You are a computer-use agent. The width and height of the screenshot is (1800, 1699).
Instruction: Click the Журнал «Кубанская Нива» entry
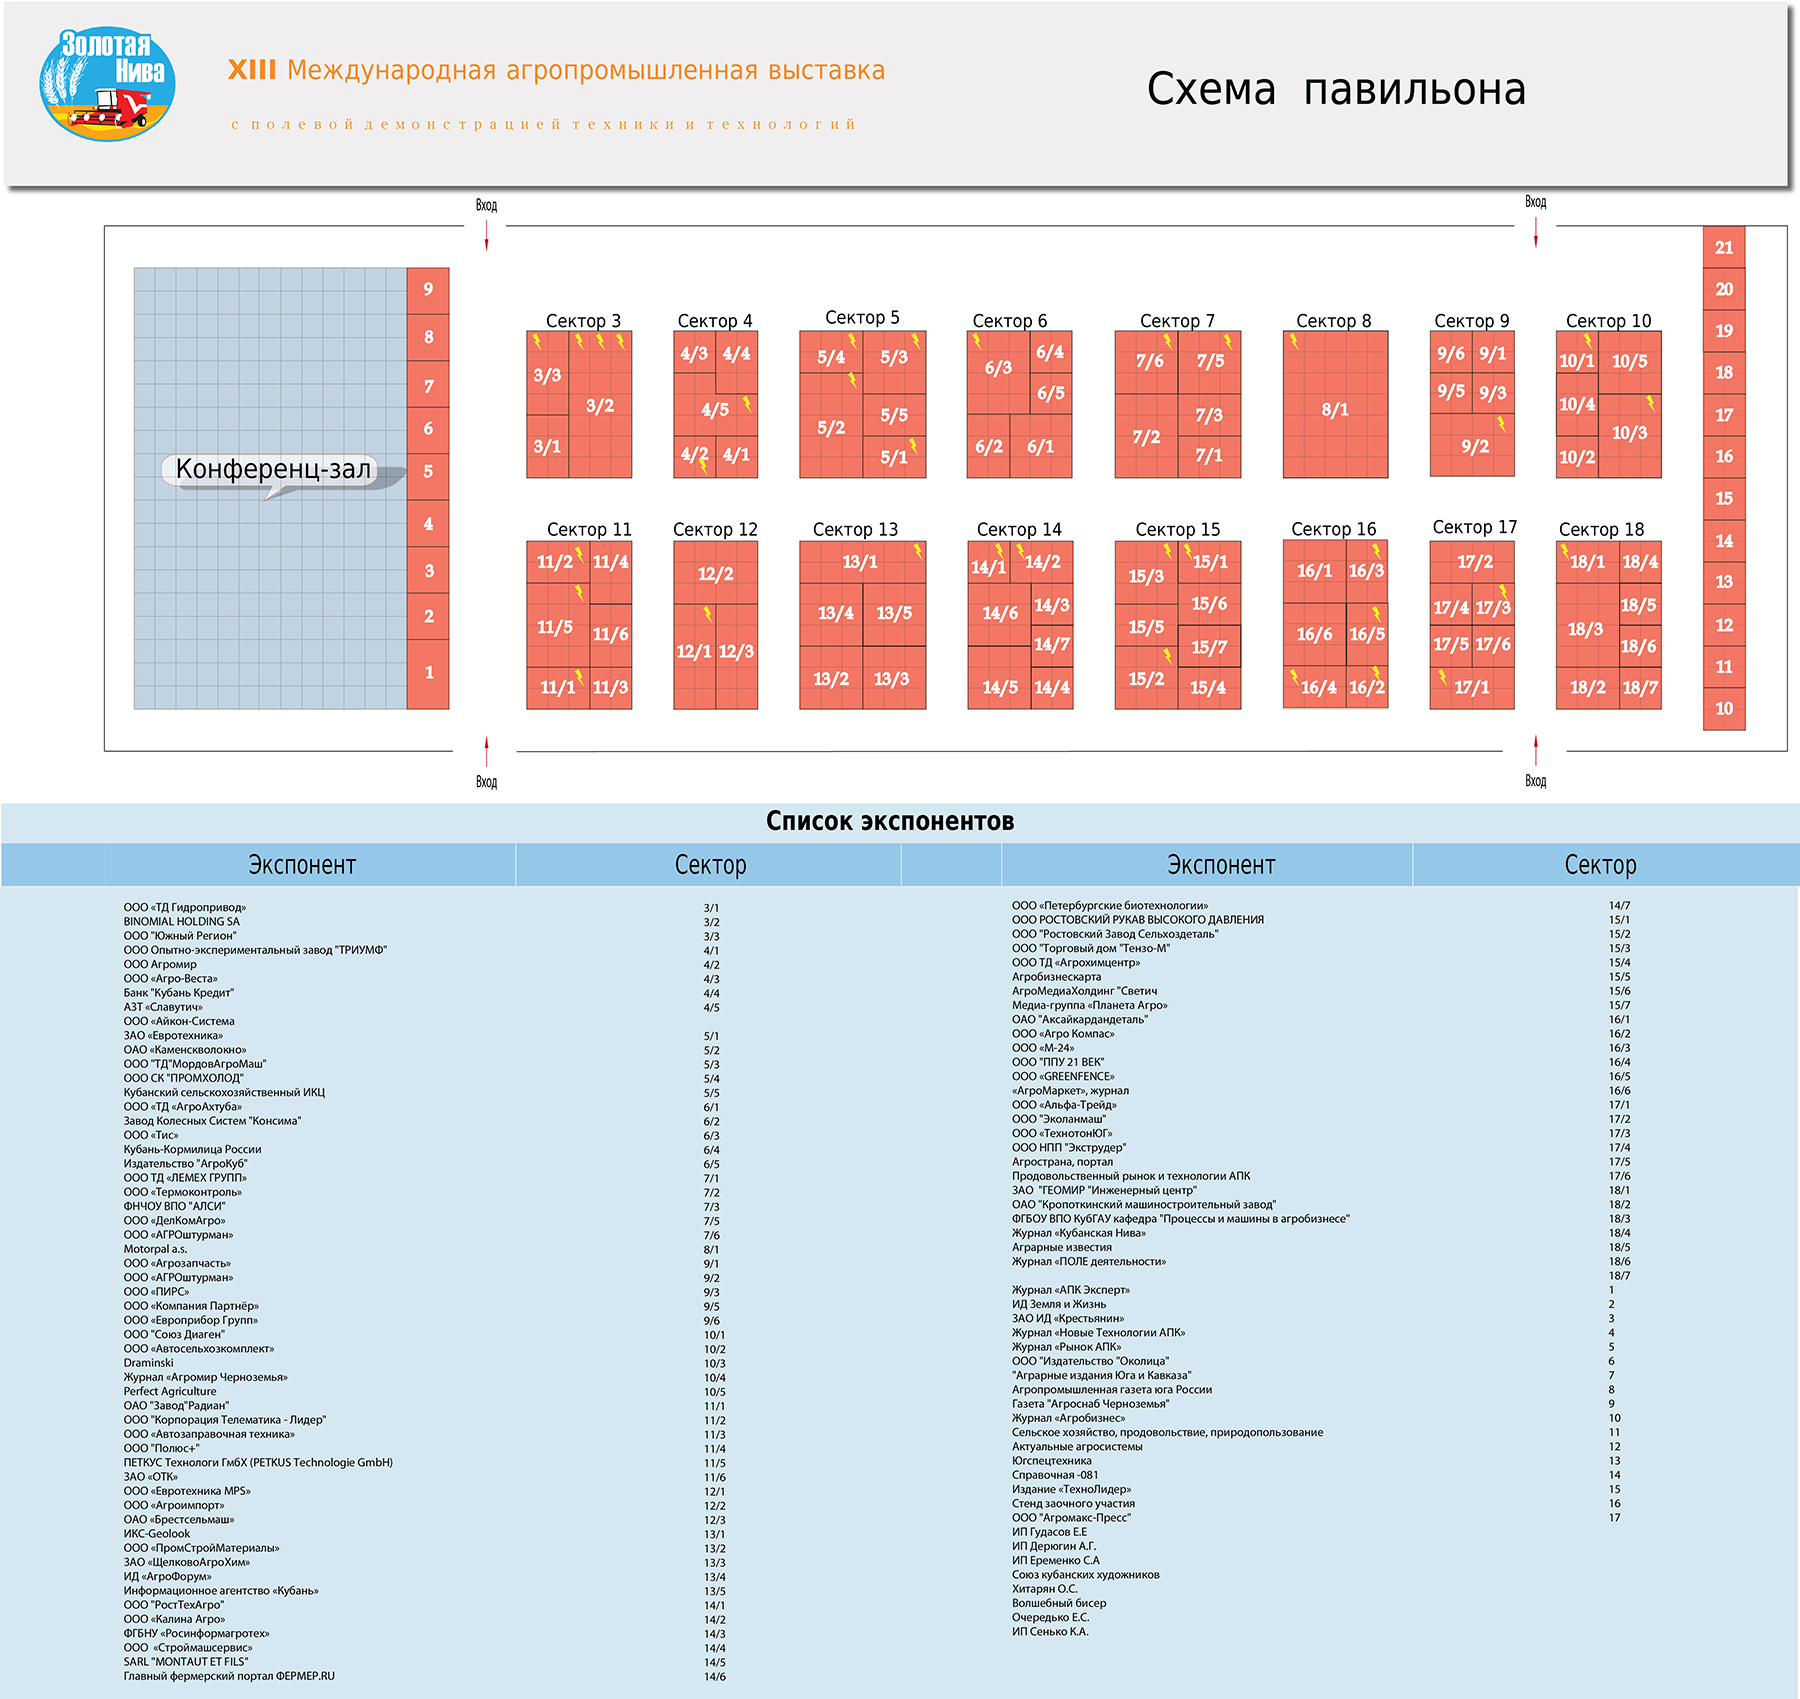click(1079, 1233)
